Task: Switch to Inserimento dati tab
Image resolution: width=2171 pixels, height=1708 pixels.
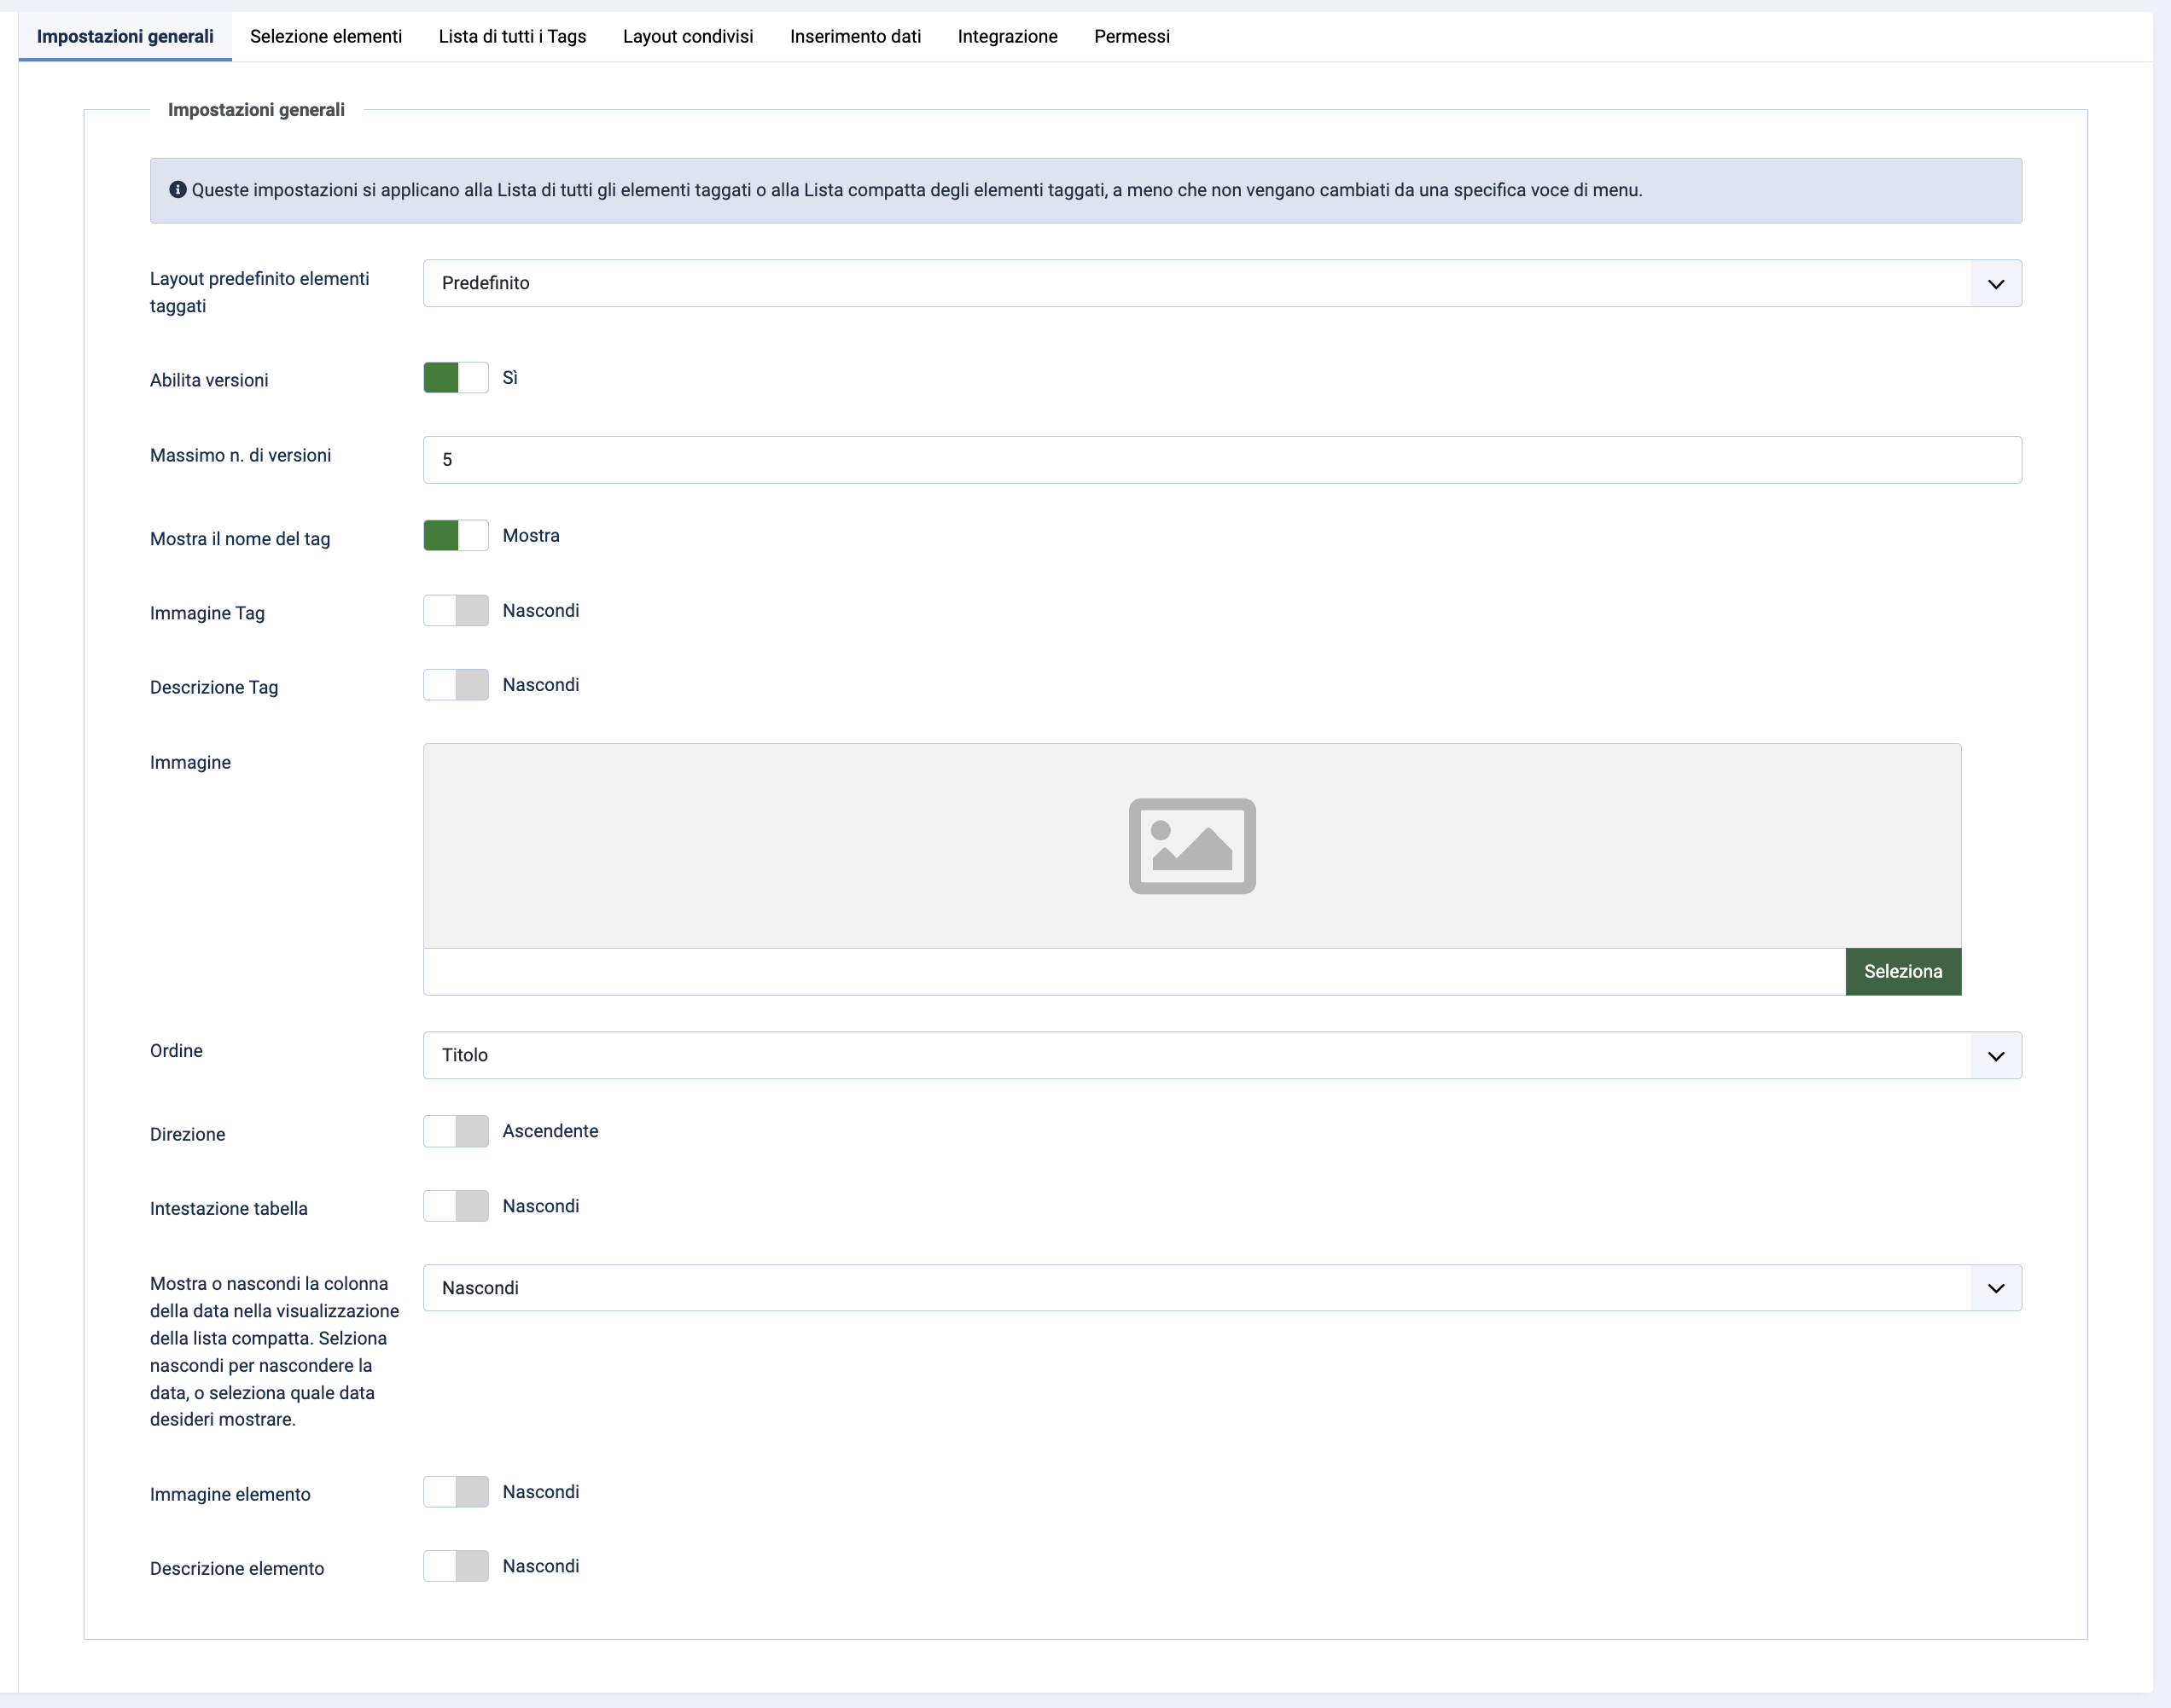Action: 855,36
